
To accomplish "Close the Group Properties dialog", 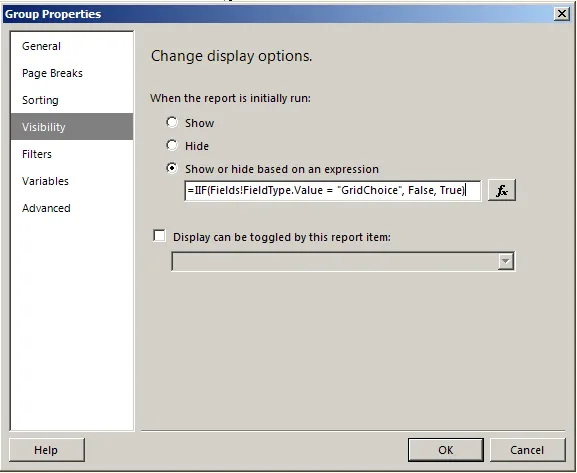I will click(562, 14).
